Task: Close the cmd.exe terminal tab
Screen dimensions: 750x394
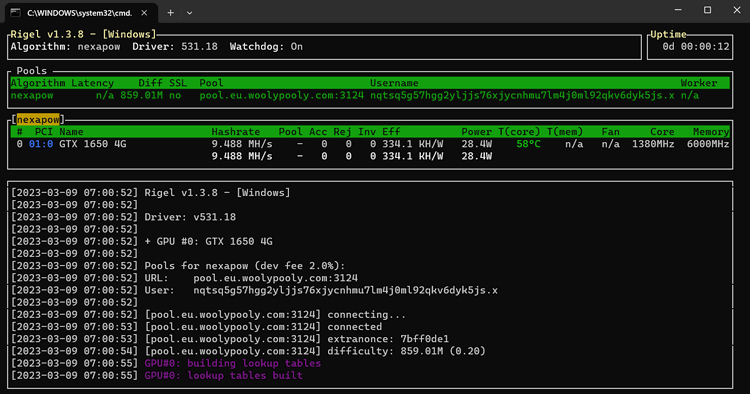Action: point(144,13)
